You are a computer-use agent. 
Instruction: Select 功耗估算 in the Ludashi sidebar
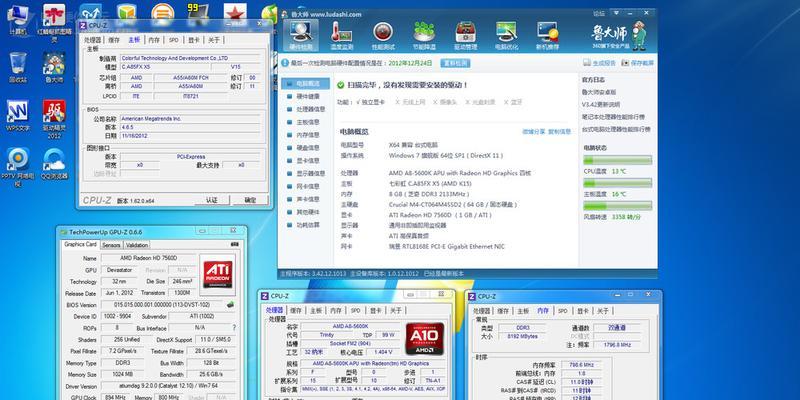(304, 224)
